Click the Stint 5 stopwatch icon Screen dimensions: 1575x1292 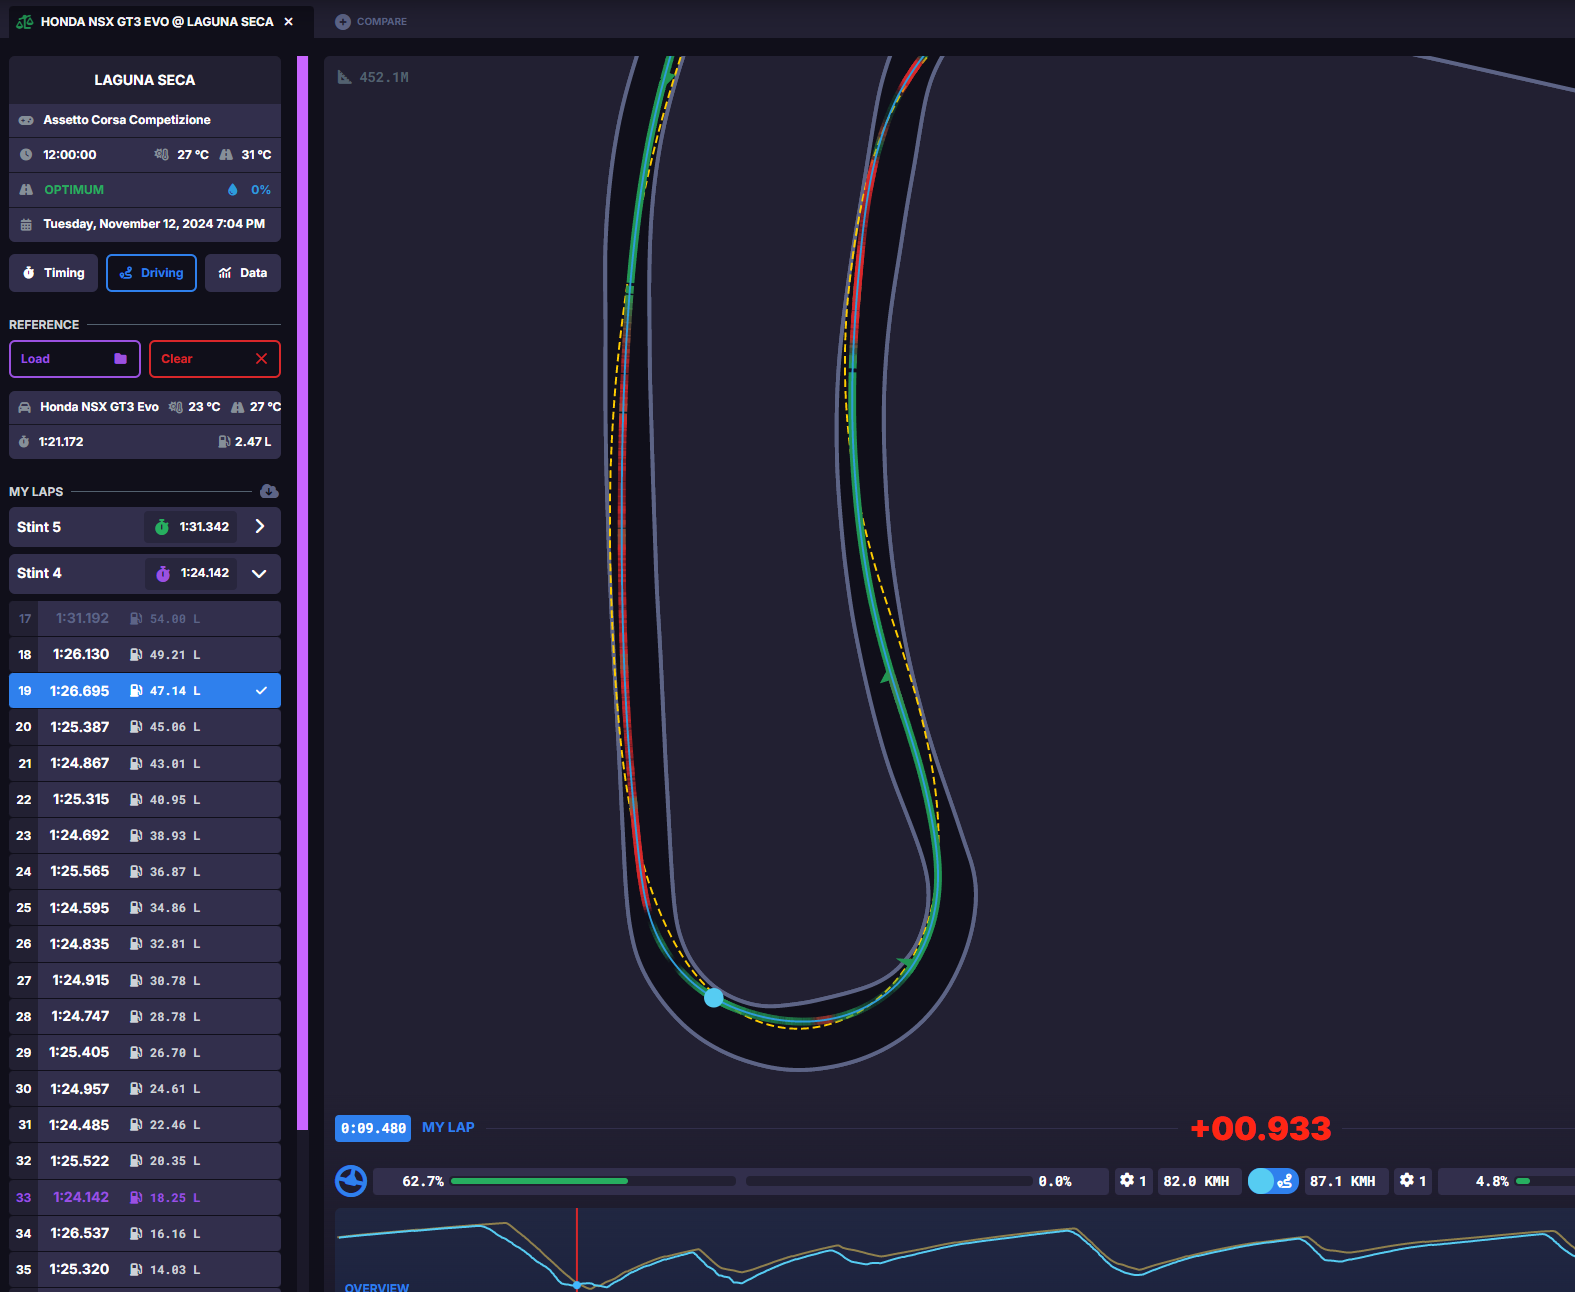(162, 527)
